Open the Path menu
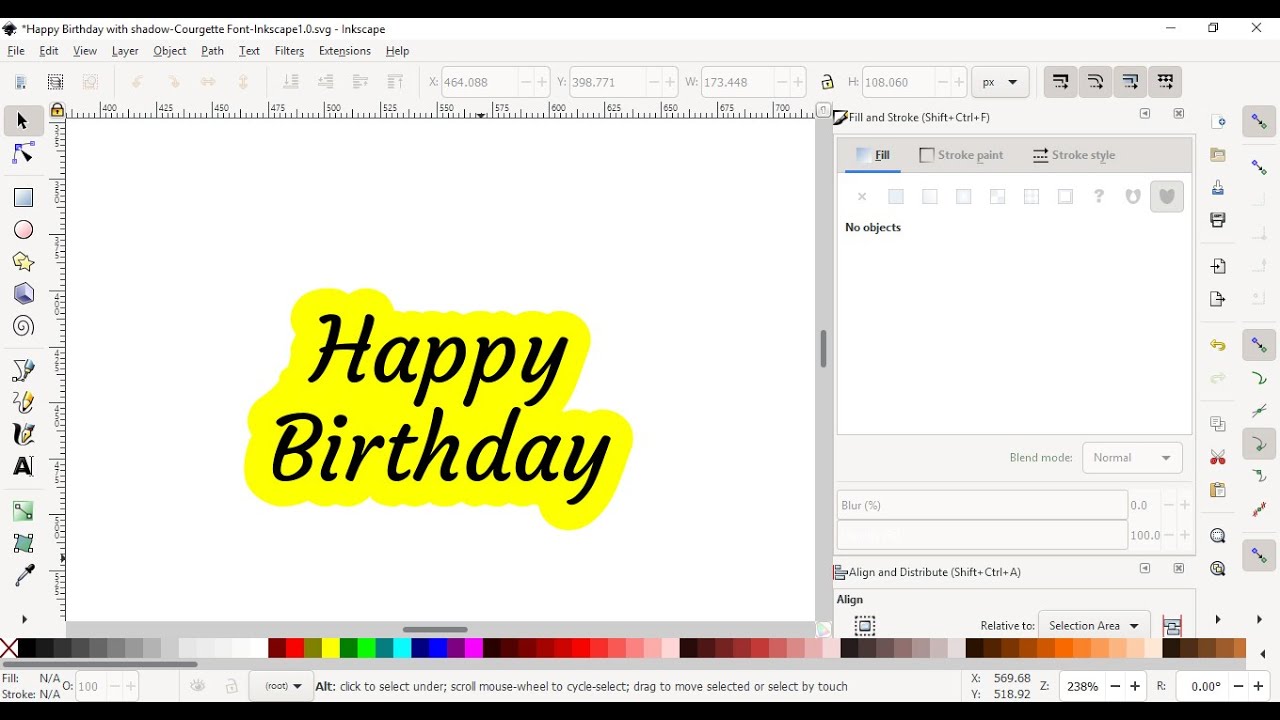The image size is (1280, 720). pyautogui.click(x=212, y=51)
